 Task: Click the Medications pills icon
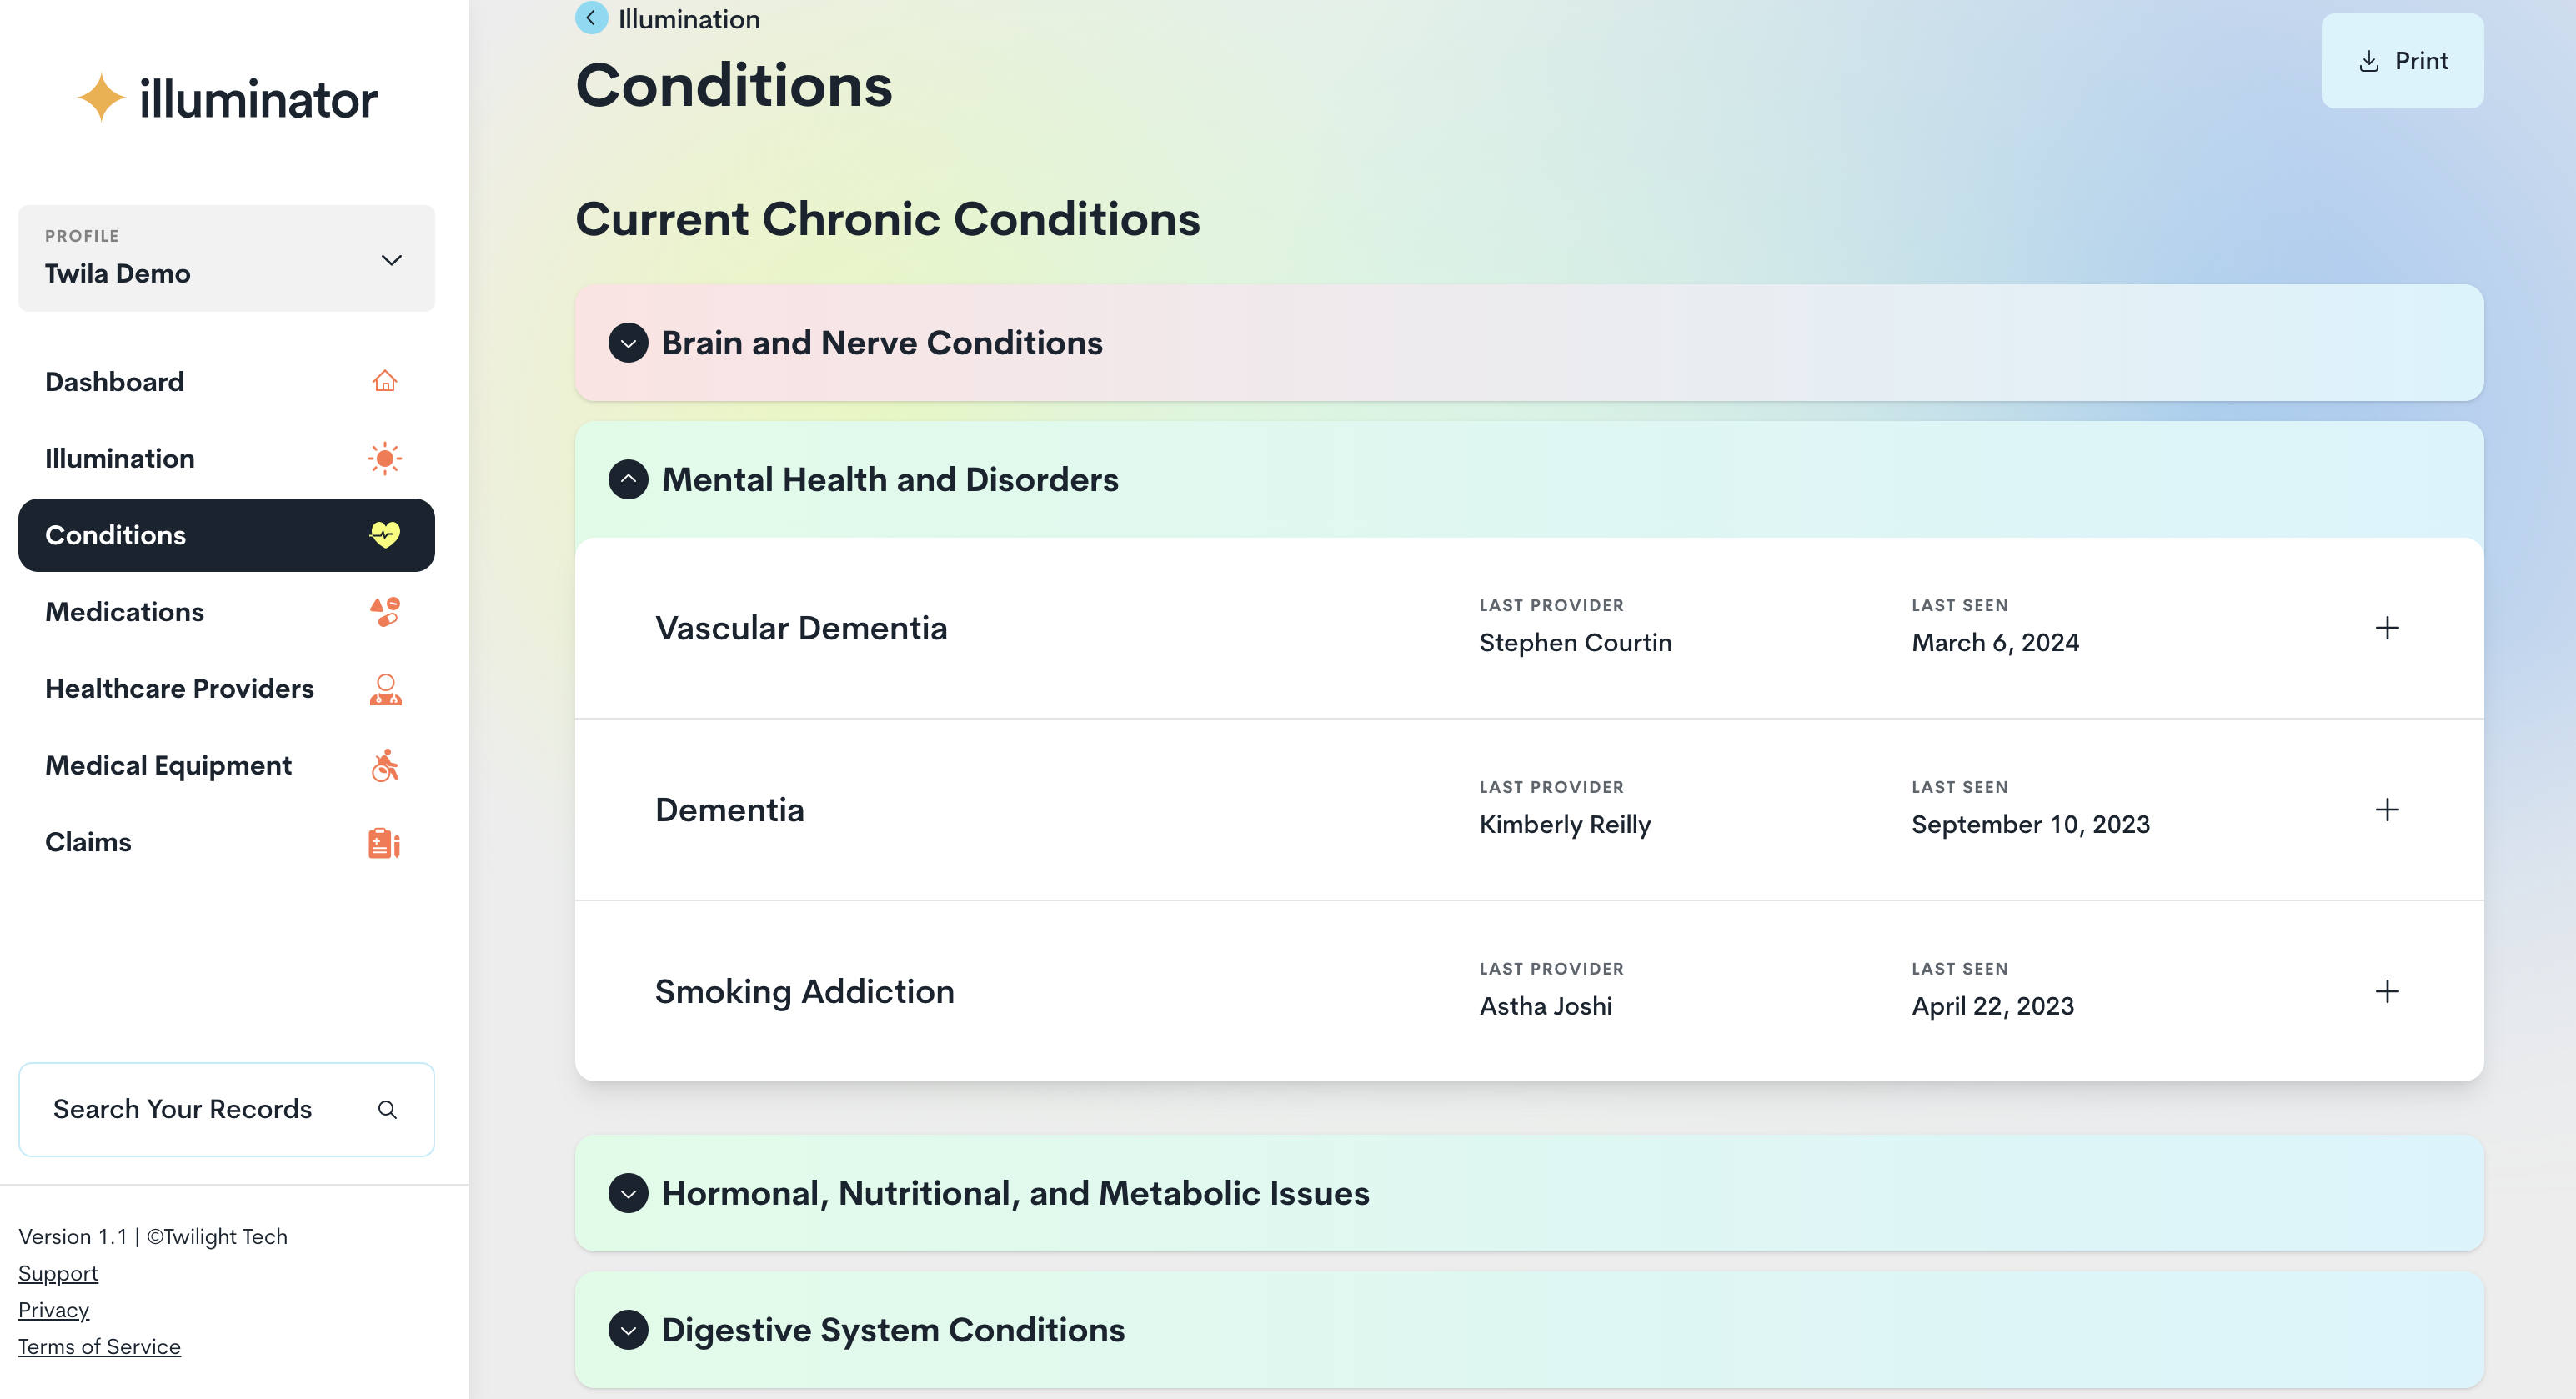click(x=385, y=611)
